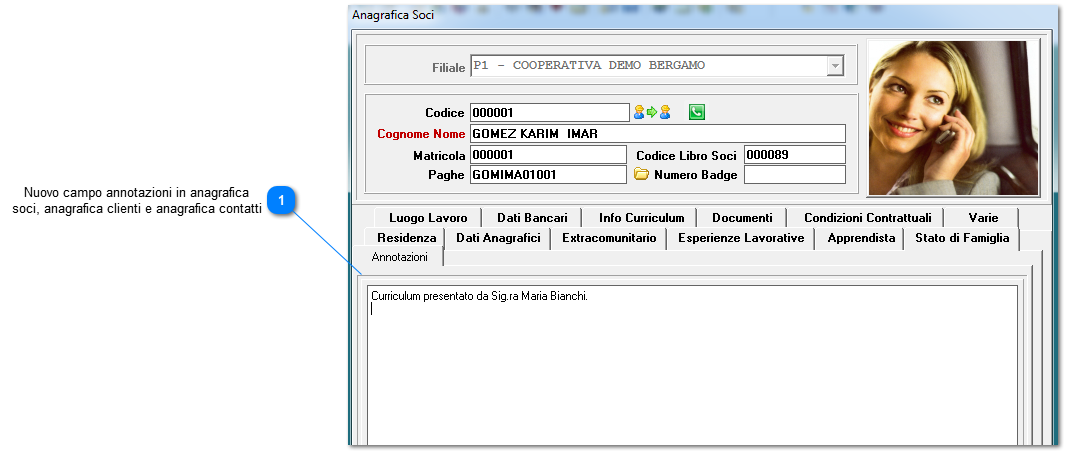The height and width of the screenshot is (454, 1067).
Task: Select the Info Curriculum tab
Action: (x=641, y=218)
